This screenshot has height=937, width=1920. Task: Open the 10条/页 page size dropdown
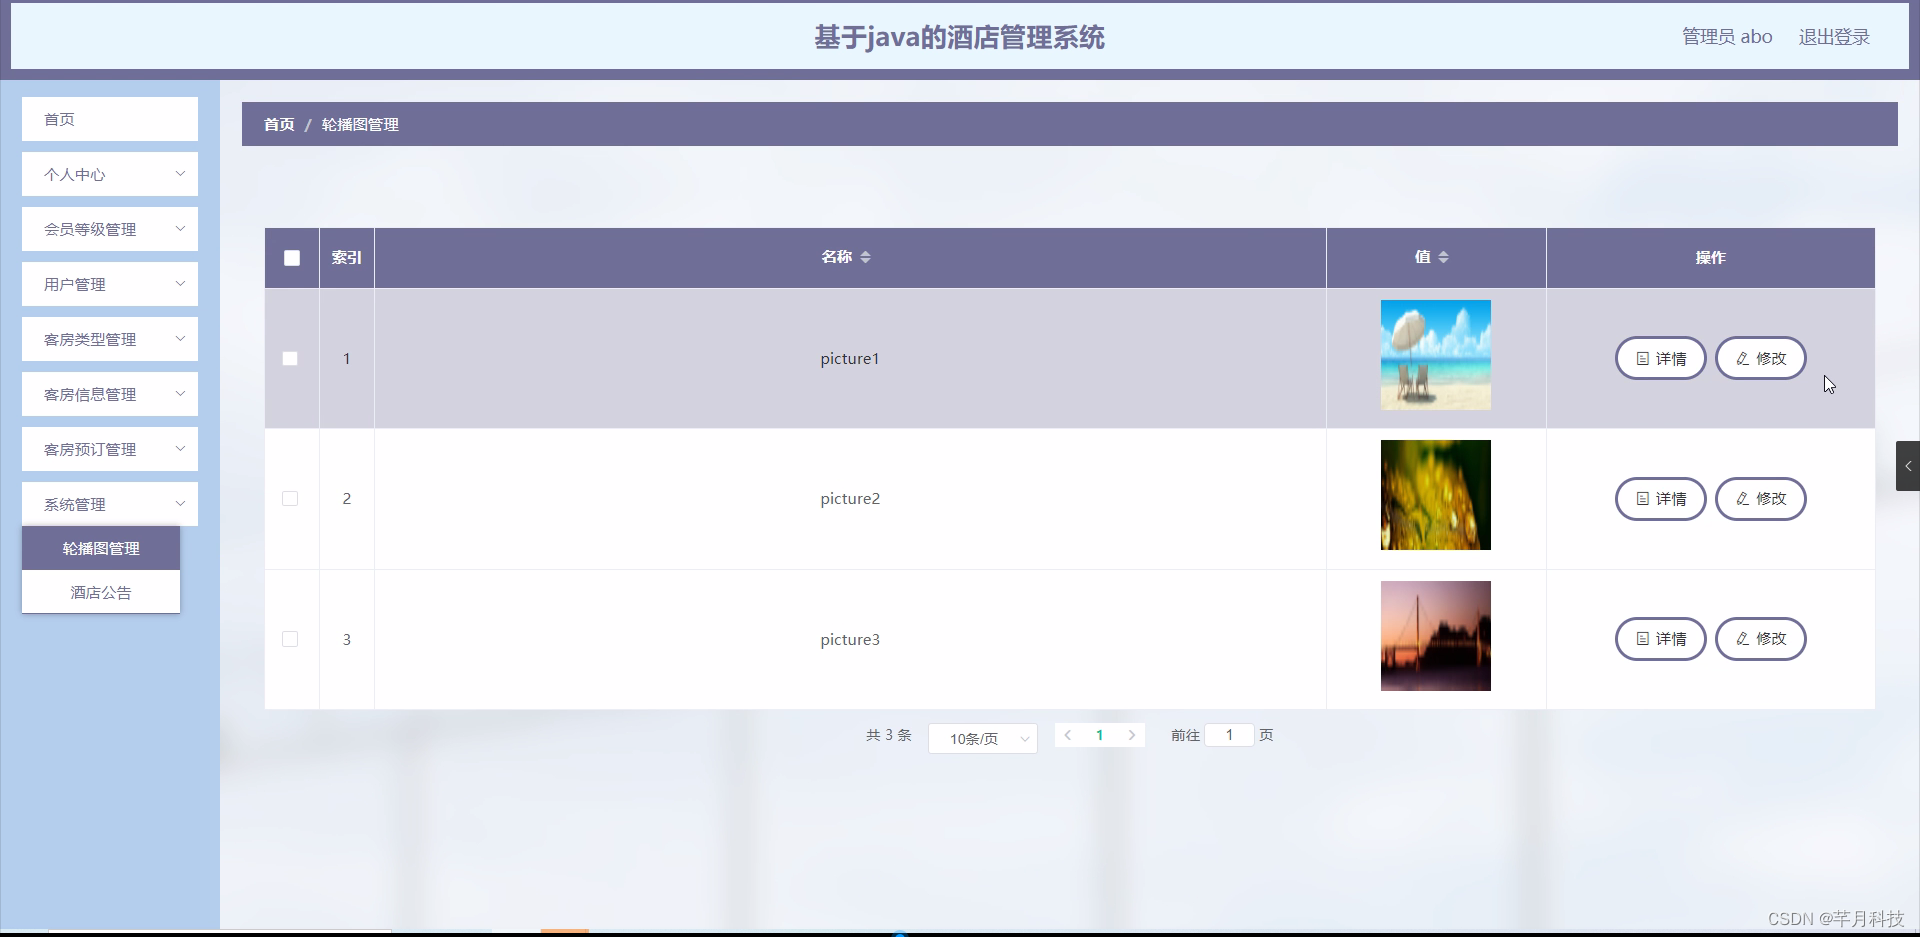click(x=982, y=738)
